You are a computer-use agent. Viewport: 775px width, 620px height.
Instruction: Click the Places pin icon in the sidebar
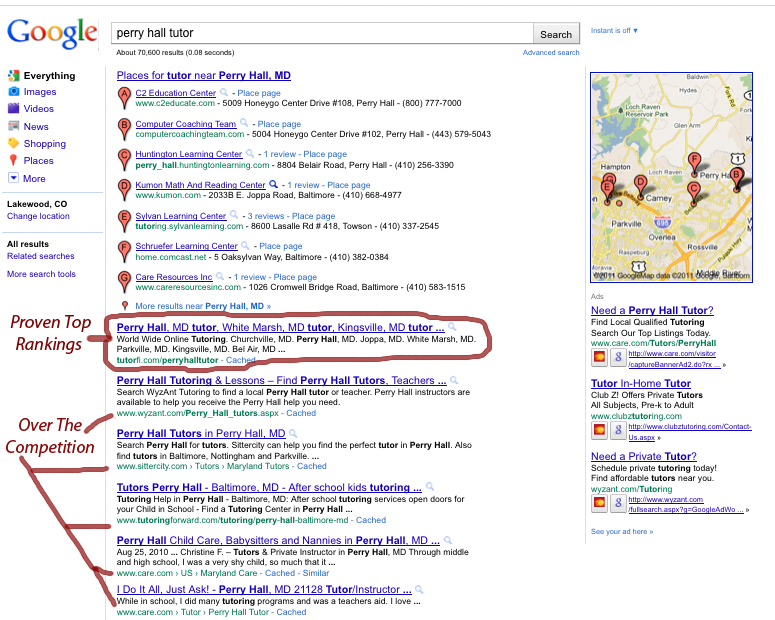click(x=14, y=161)
